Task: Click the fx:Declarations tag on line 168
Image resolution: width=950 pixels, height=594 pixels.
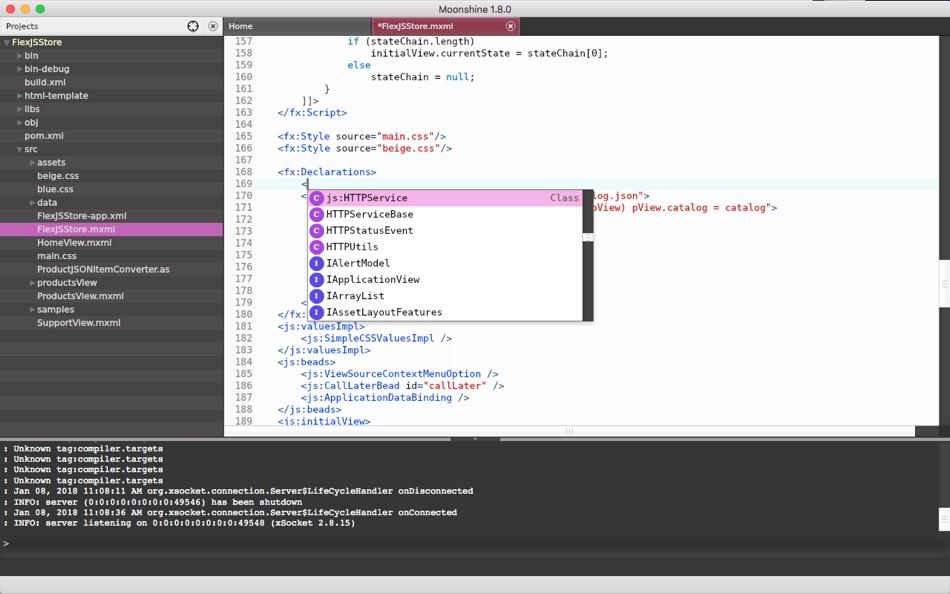Action: [327, 172]
